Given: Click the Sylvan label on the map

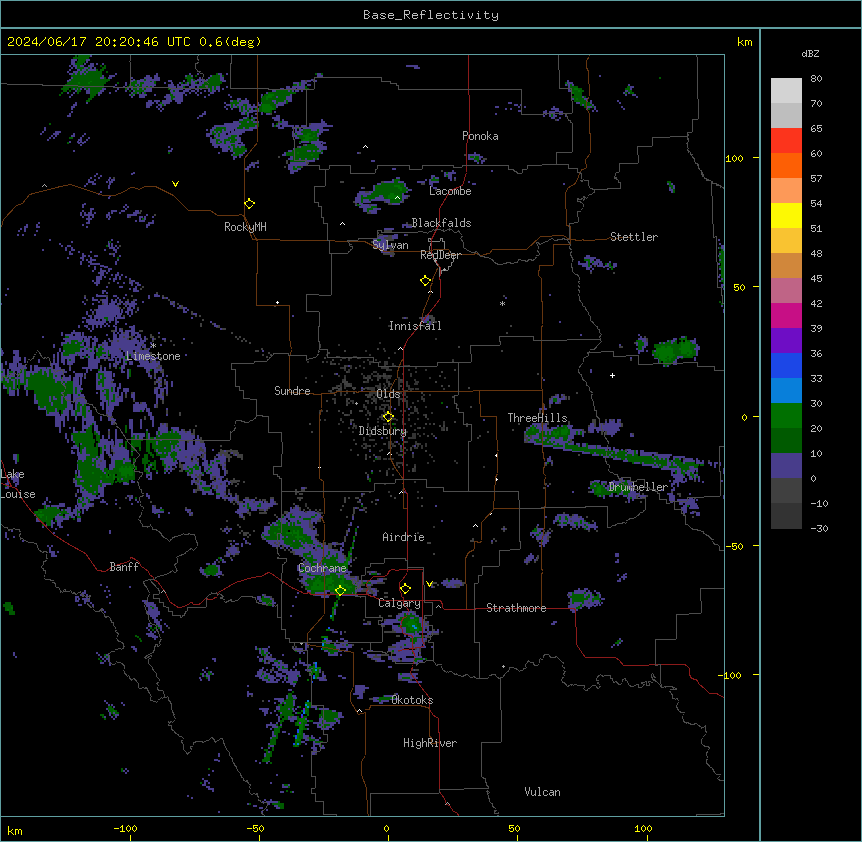Looking at the screenshot, I should tap(390, 245).
